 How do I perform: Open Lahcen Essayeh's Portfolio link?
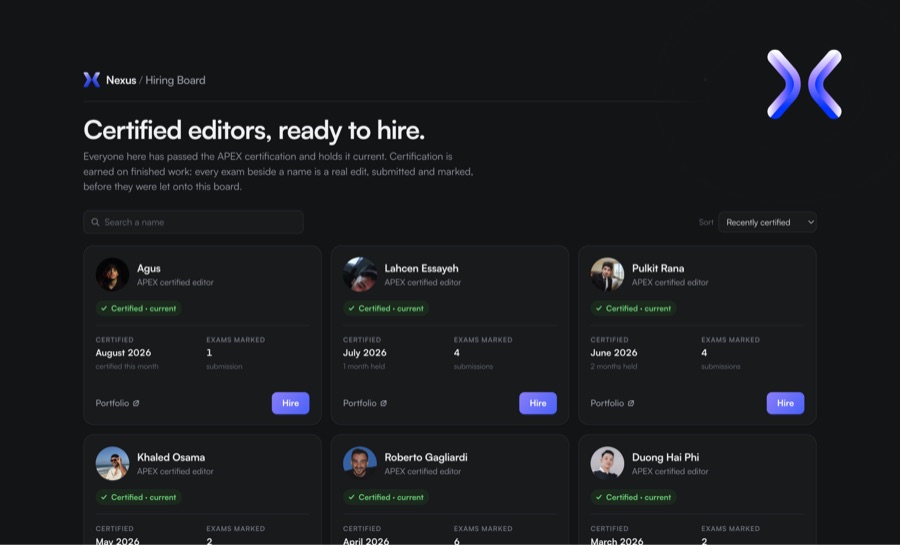tap(365, 403)
